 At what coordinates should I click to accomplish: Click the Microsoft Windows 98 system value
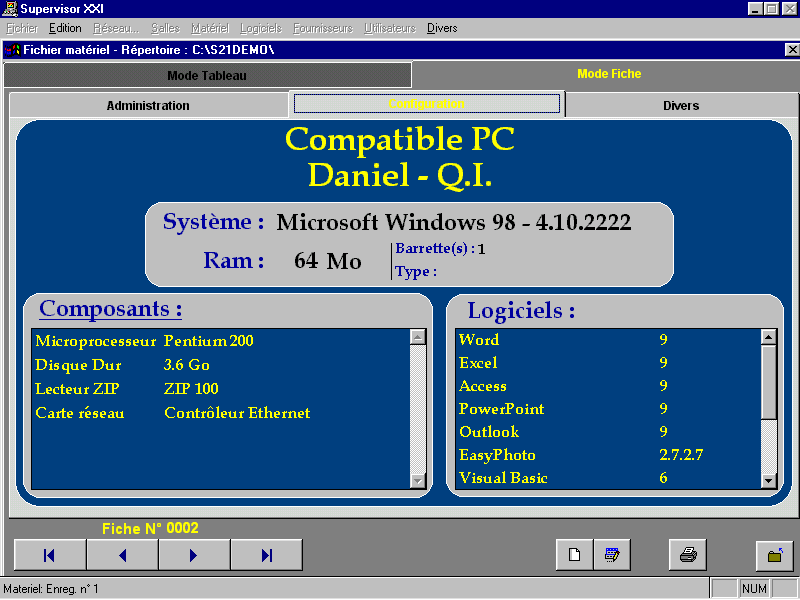point(454,222)
